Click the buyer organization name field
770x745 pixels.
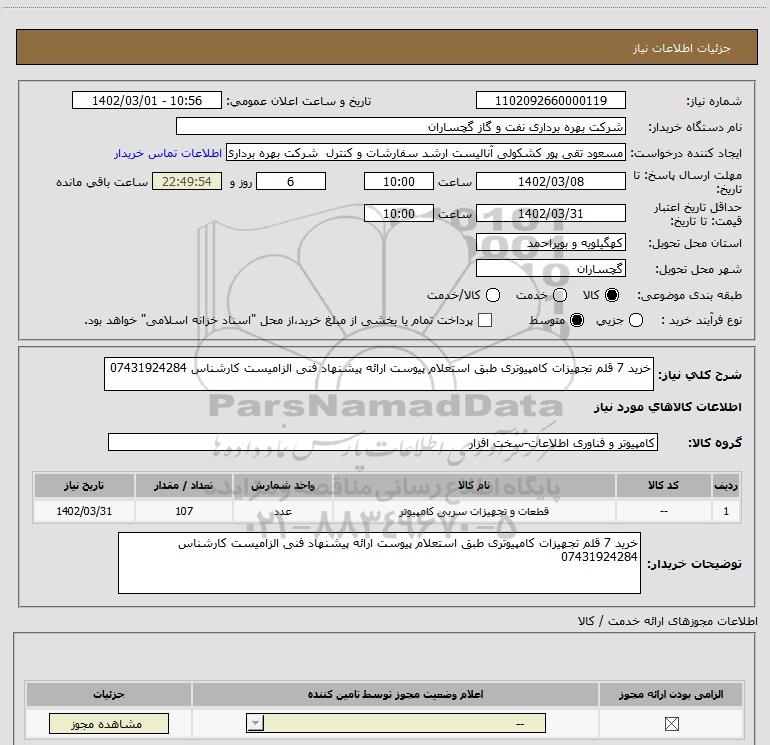click(401, 126)
